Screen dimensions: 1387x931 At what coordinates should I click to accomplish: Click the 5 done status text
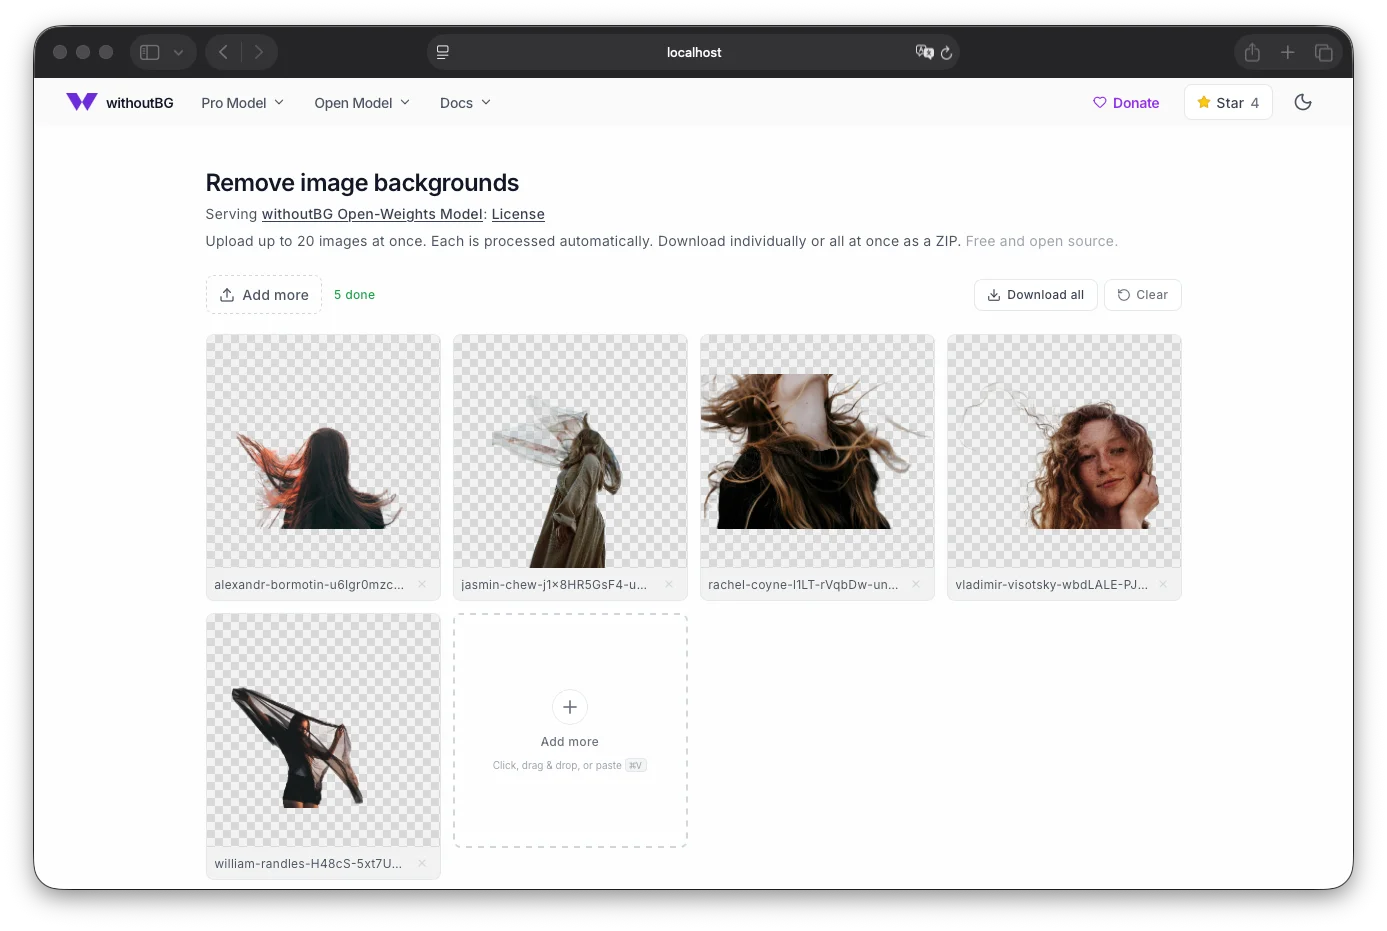click(x=354, y=295)
